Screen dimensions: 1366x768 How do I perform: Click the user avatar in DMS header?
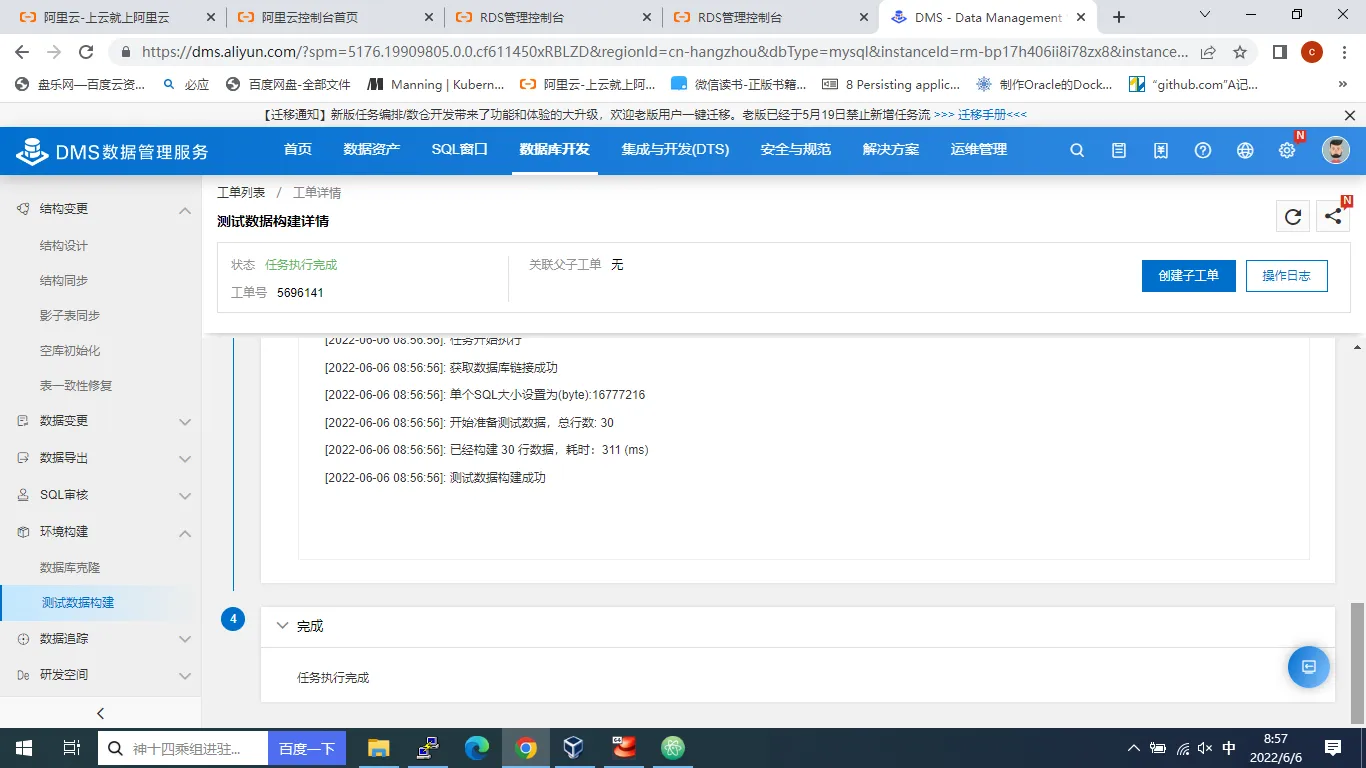1335,150
